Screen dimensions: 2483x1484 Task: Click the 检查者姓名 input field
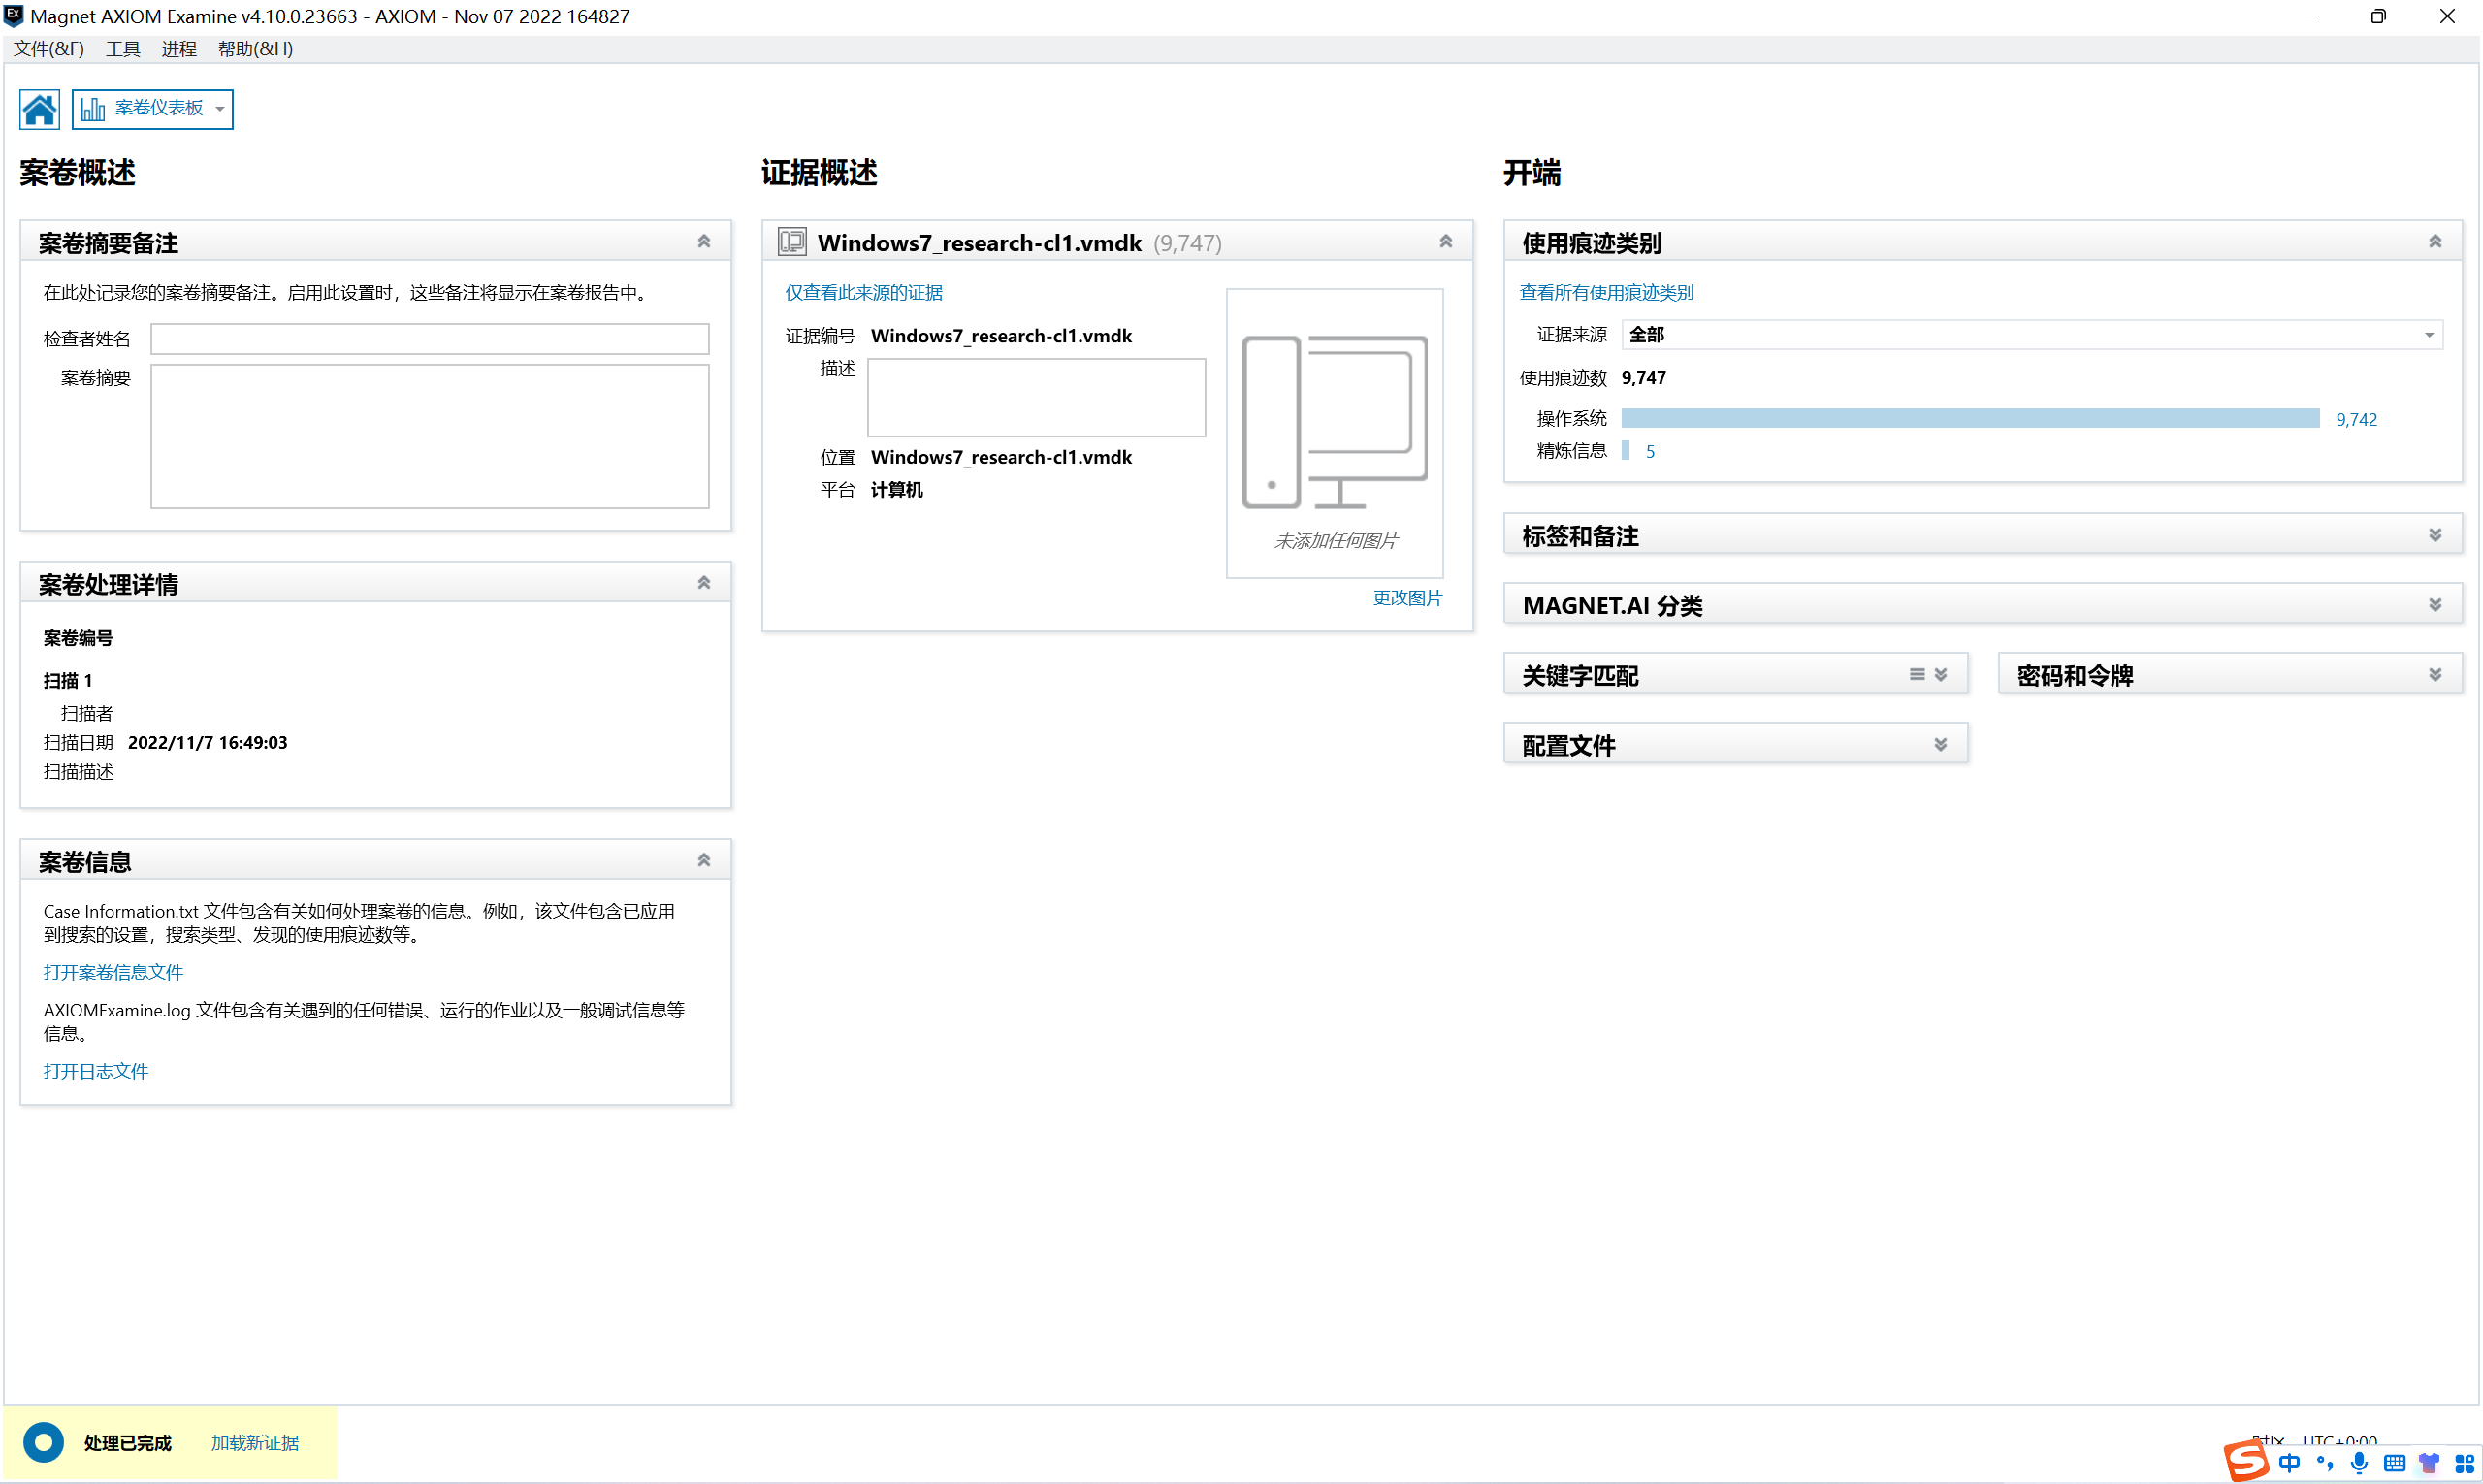tap(430, 339)
